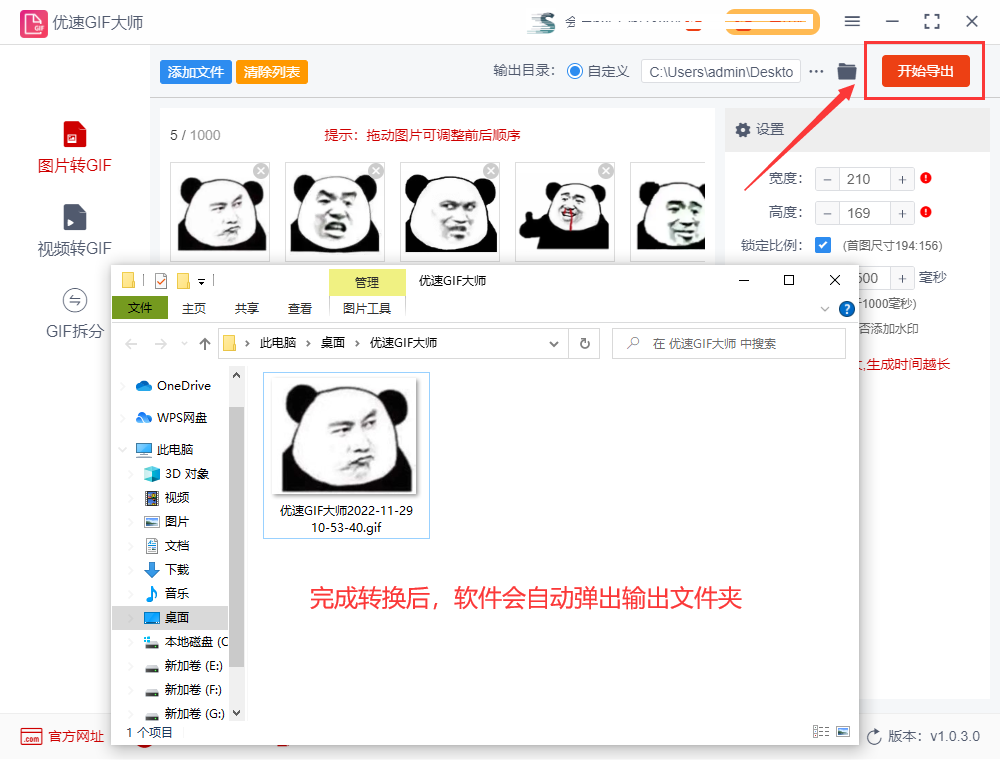The image size is (1000, 760).
Task: Refresh the Explorer folder view
Action: coord(584,344)
